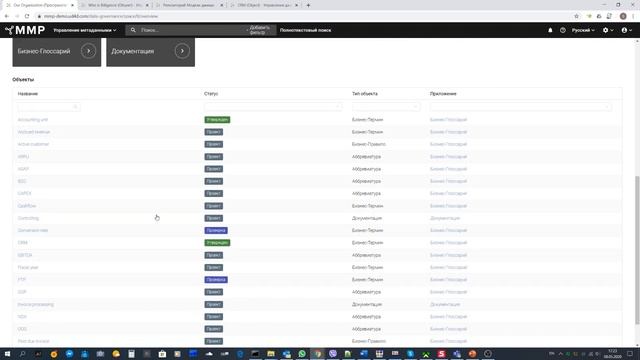The width and height of the screenshot is (640, 360).
Task: Expand the Управление метаданными menu
Action: tap(84, 30)
